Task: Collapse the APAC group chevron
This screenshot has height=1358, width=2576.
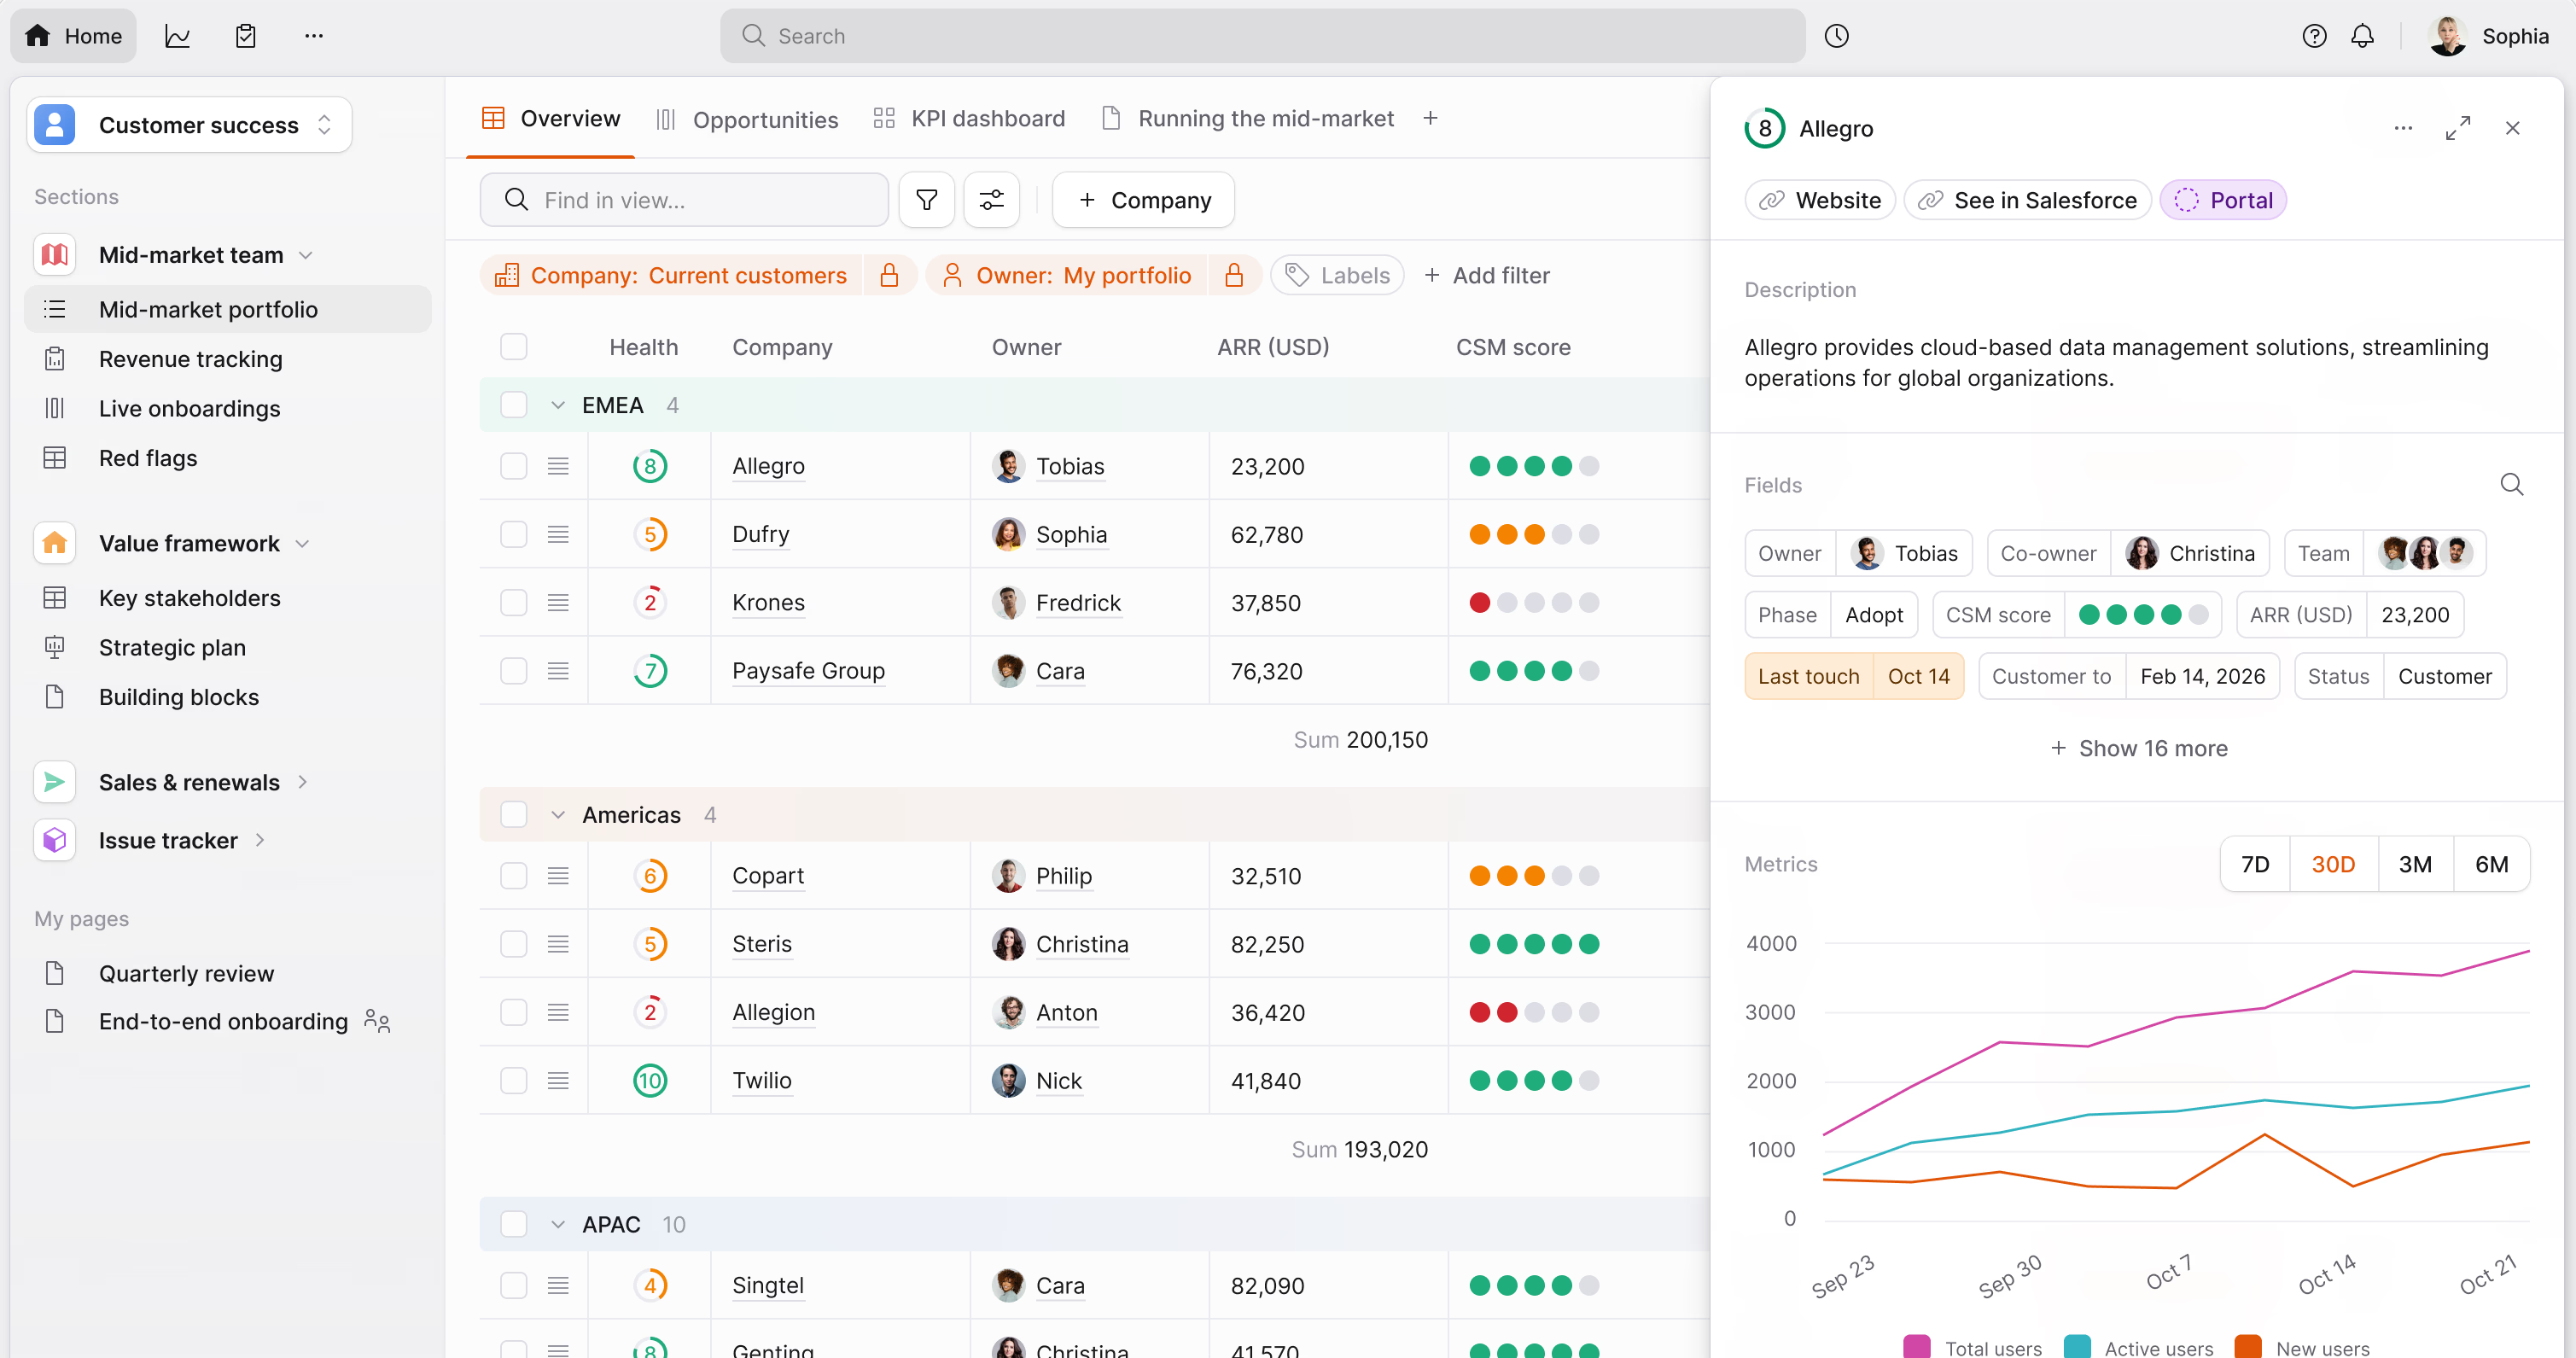Action: [x=558, y=1224]
